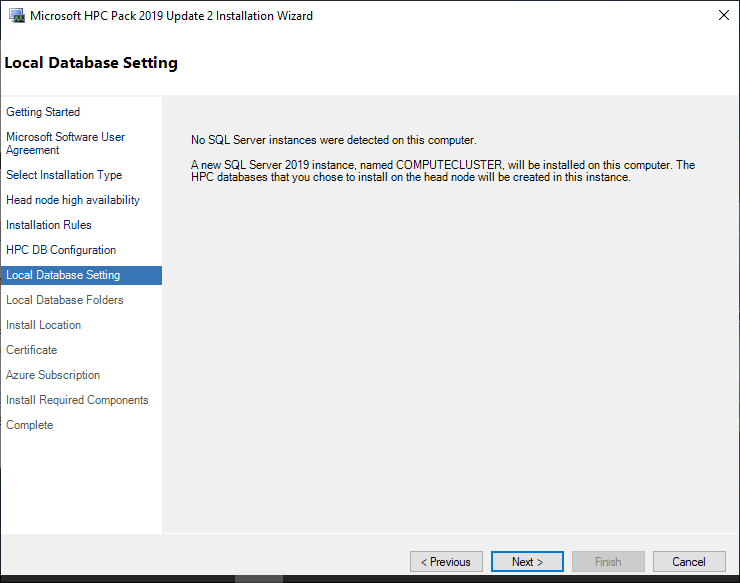Open Head node high availability step
Viewport: 740px width, 583px height.
pos(73,200)
